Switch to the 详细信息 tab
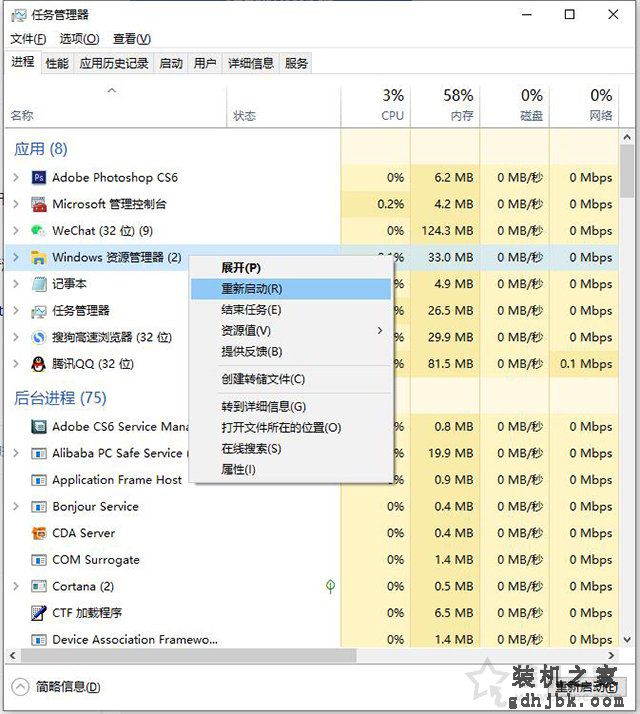The width and height of the screenshot is (640, 714). tap(251, 63)
